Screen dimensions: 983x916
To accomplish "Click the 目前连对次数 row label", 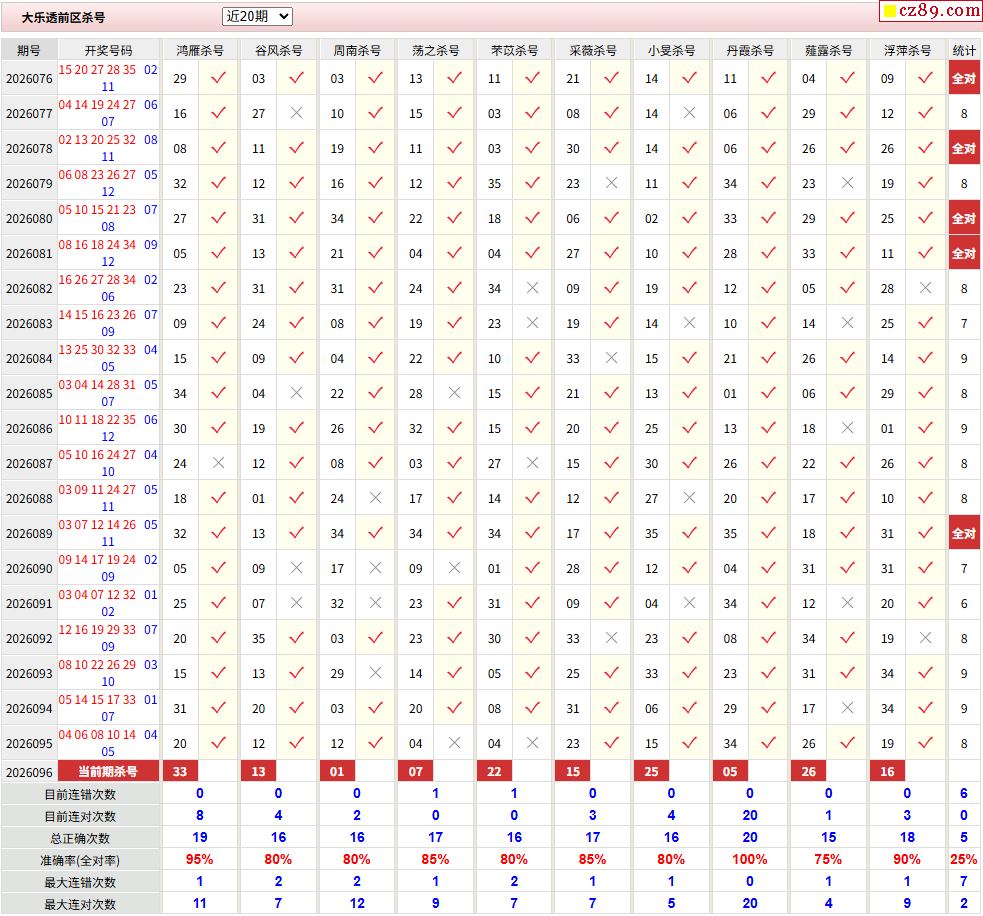I will click(80, 816).
